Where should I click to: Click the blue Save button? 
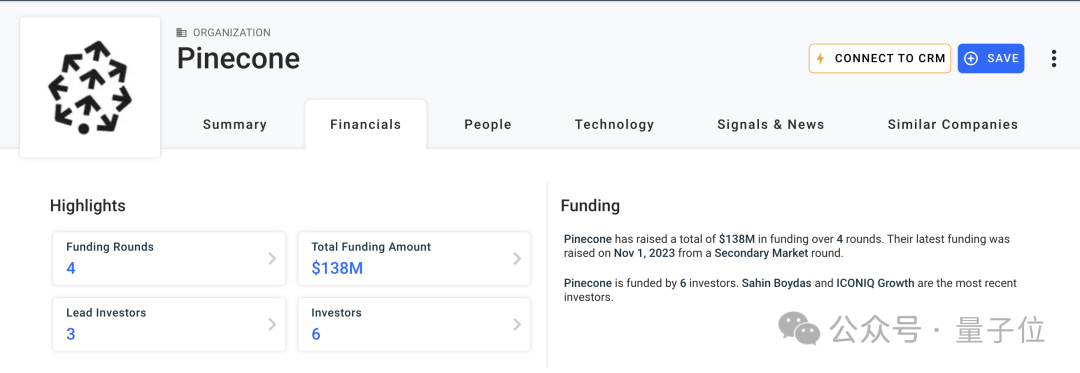tap(991, 58)
